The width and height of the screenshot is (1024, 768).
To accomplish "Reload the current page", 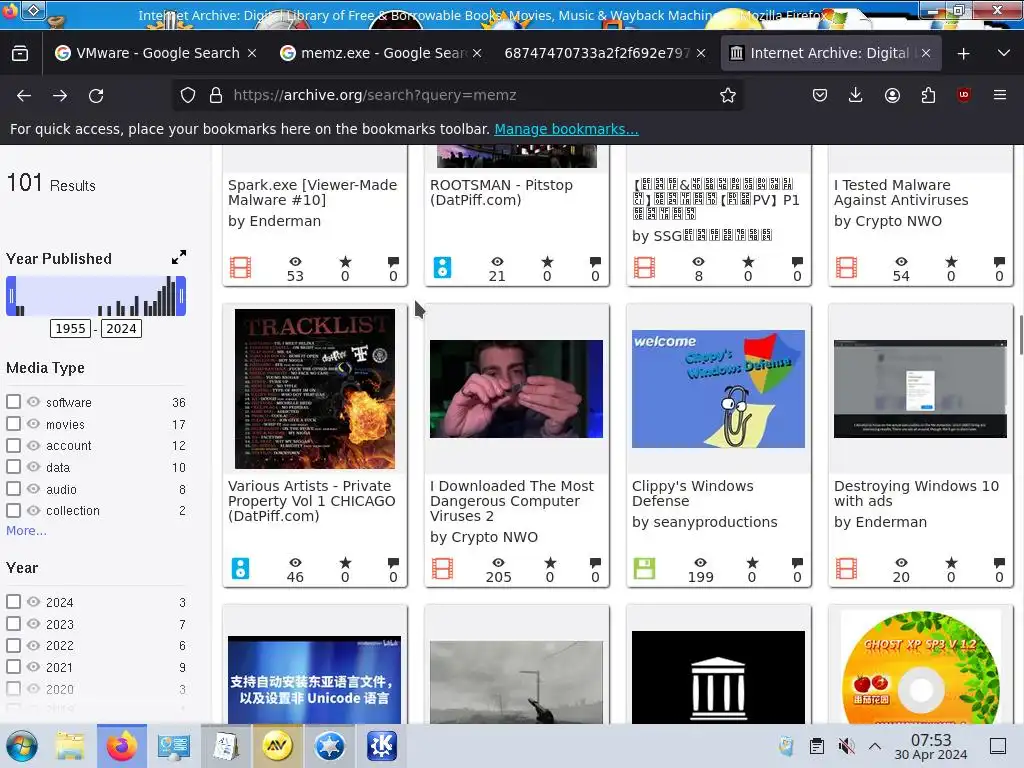I will pyautogui.click(x=96, y=95).
